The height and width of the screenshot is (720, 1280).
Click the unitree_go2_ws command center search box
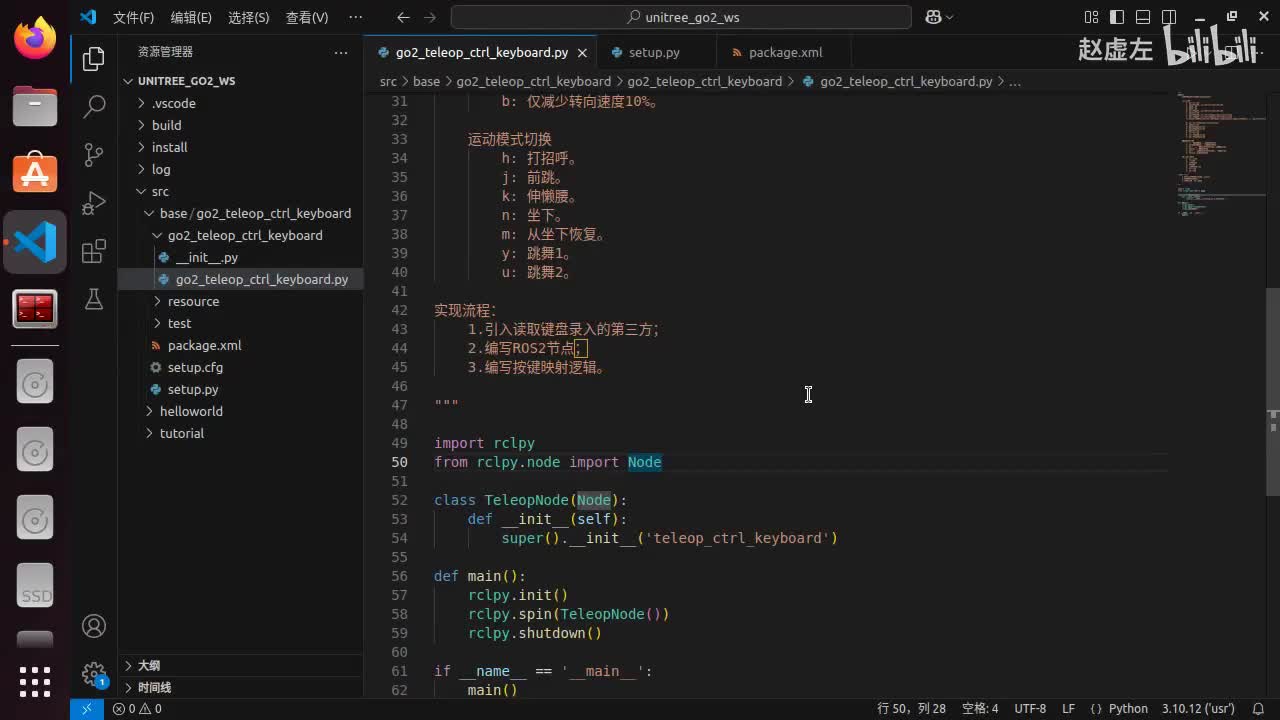(x=681, y=17)
